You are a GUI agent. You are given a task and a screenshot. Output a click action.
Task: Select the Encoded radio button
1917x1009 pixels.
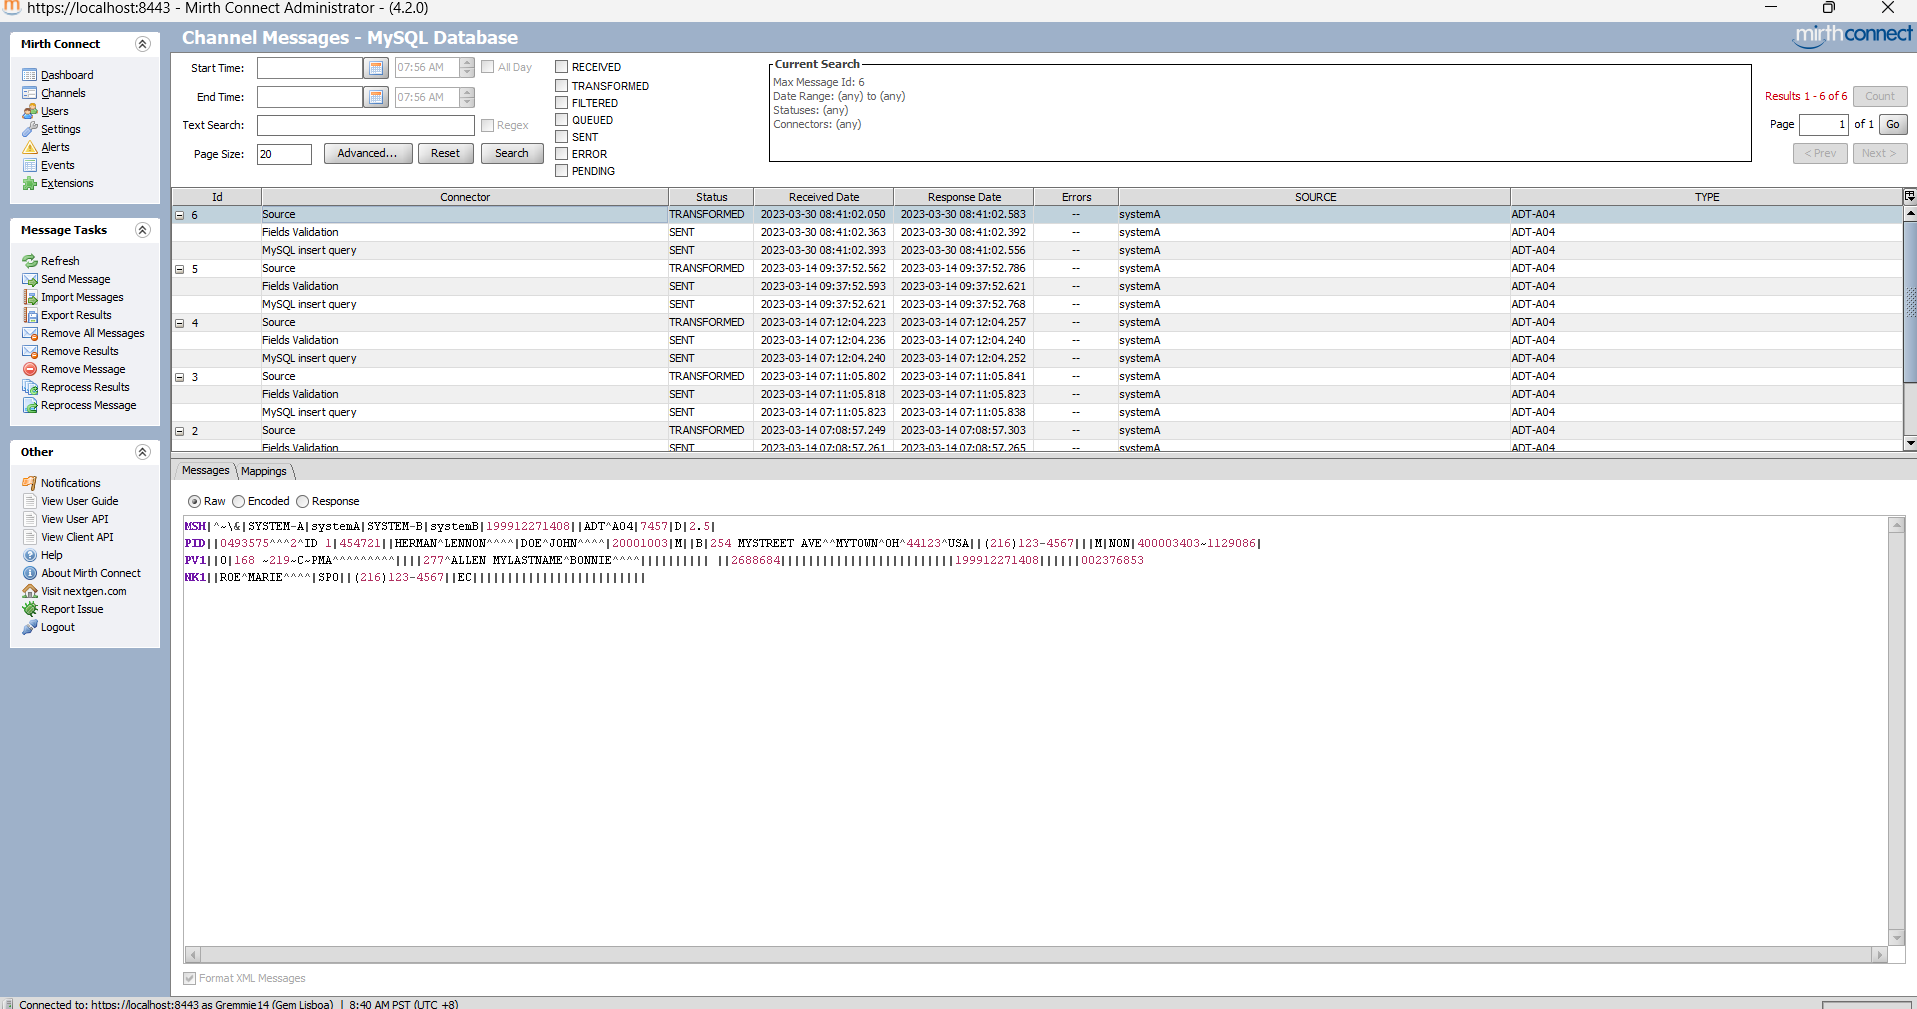[239, 502]
